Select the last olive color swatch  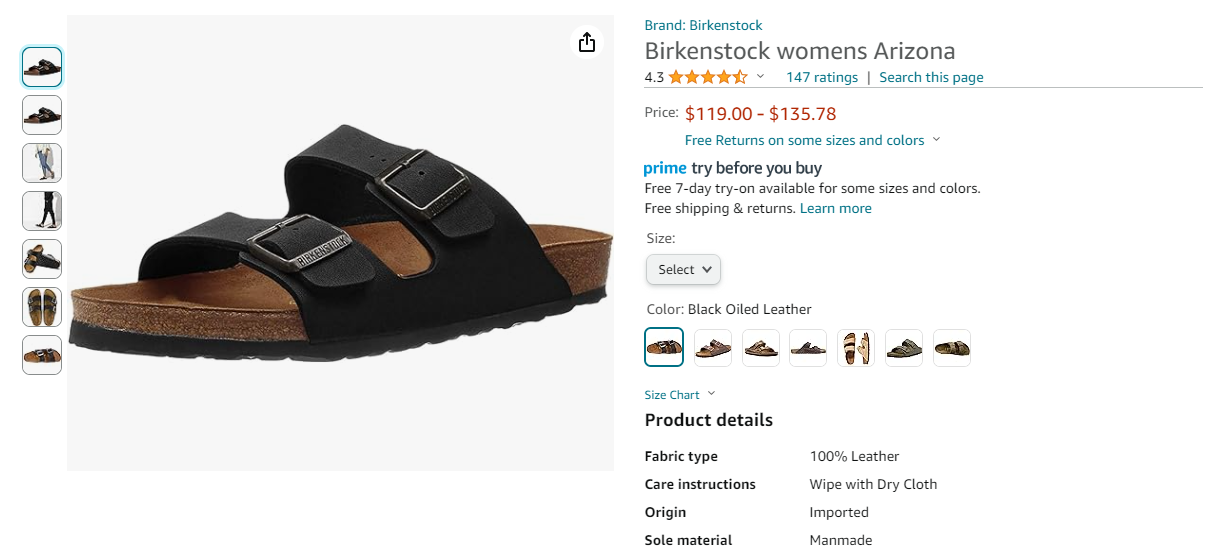coord(952,348)
